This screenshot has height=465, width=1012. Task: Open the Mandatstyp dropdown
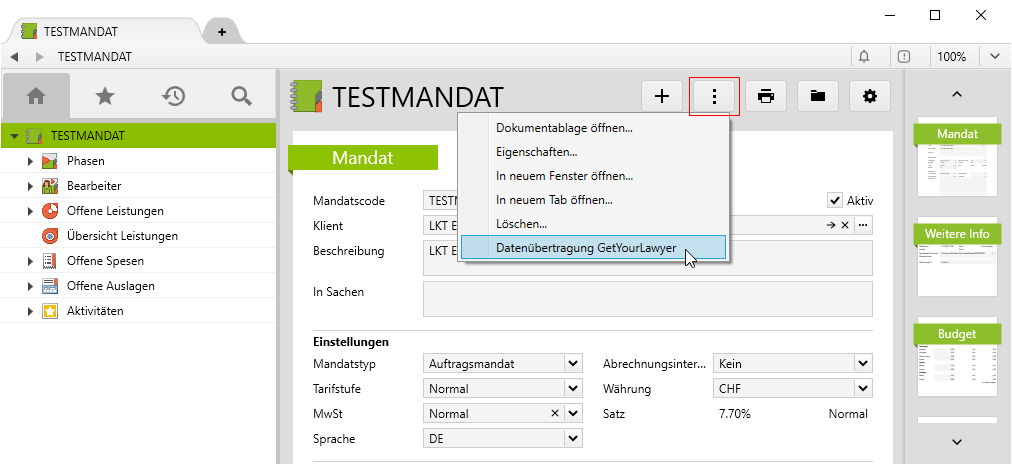tap(573, 364)
